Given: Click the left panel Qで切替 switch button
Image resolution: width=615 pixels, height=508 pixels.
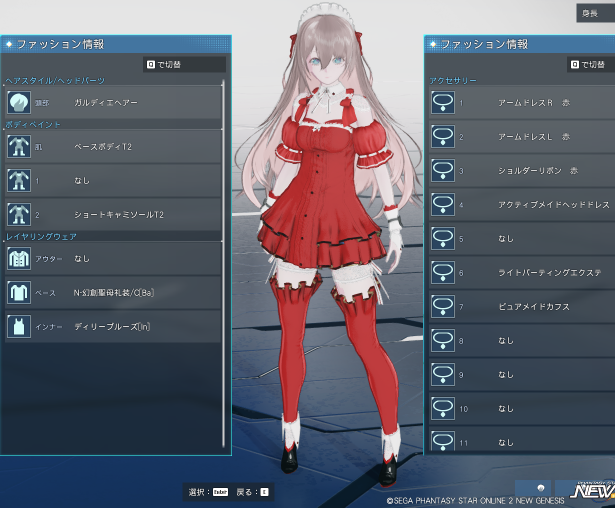Looking at the screenshot, I should 184,64.
